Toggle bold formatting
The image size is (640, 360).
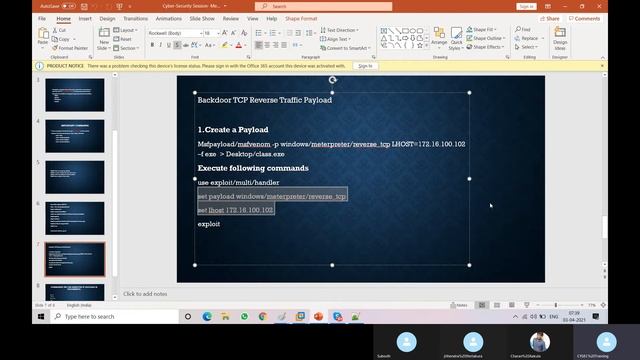(152, 45)
